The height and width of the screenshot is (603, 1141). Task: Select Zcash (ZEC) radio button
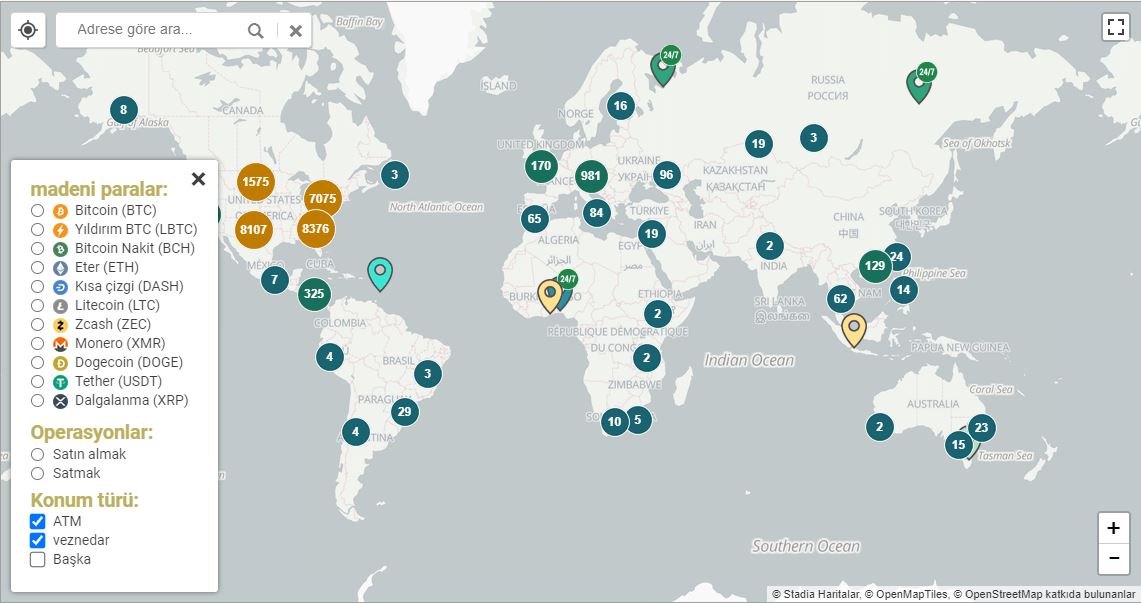[x=37, y=324]
